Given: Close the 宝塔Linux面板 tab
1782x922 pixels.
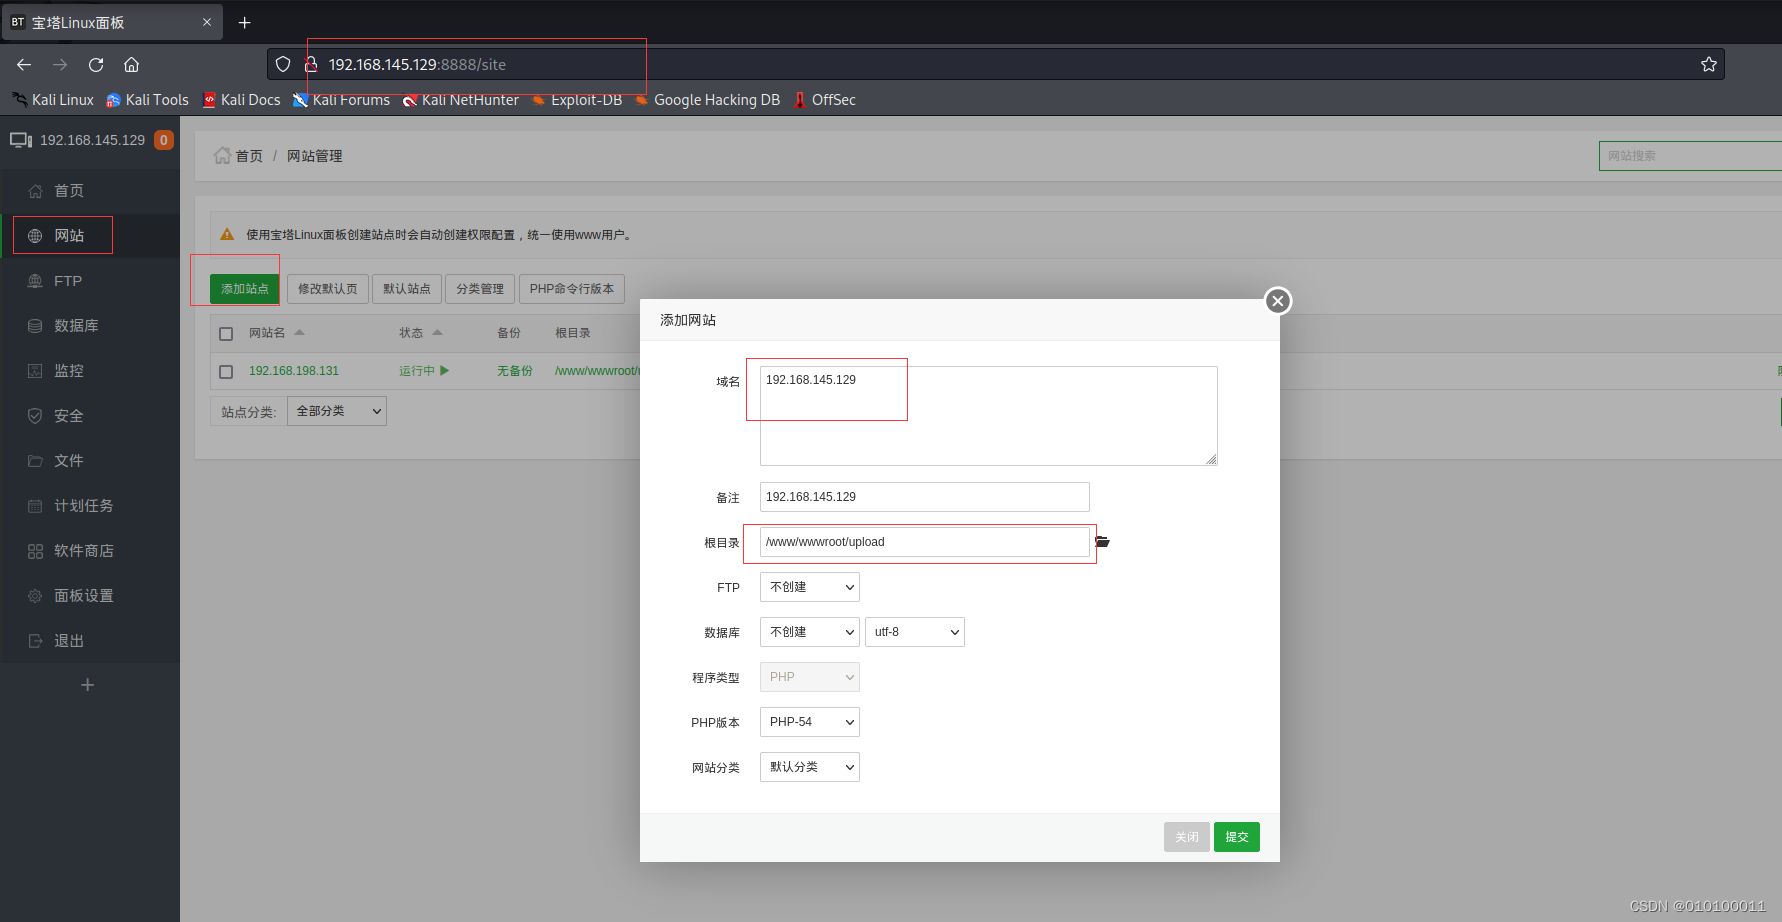Looking at the screenshot, I should pyautogui.click(x=207, y=22).
